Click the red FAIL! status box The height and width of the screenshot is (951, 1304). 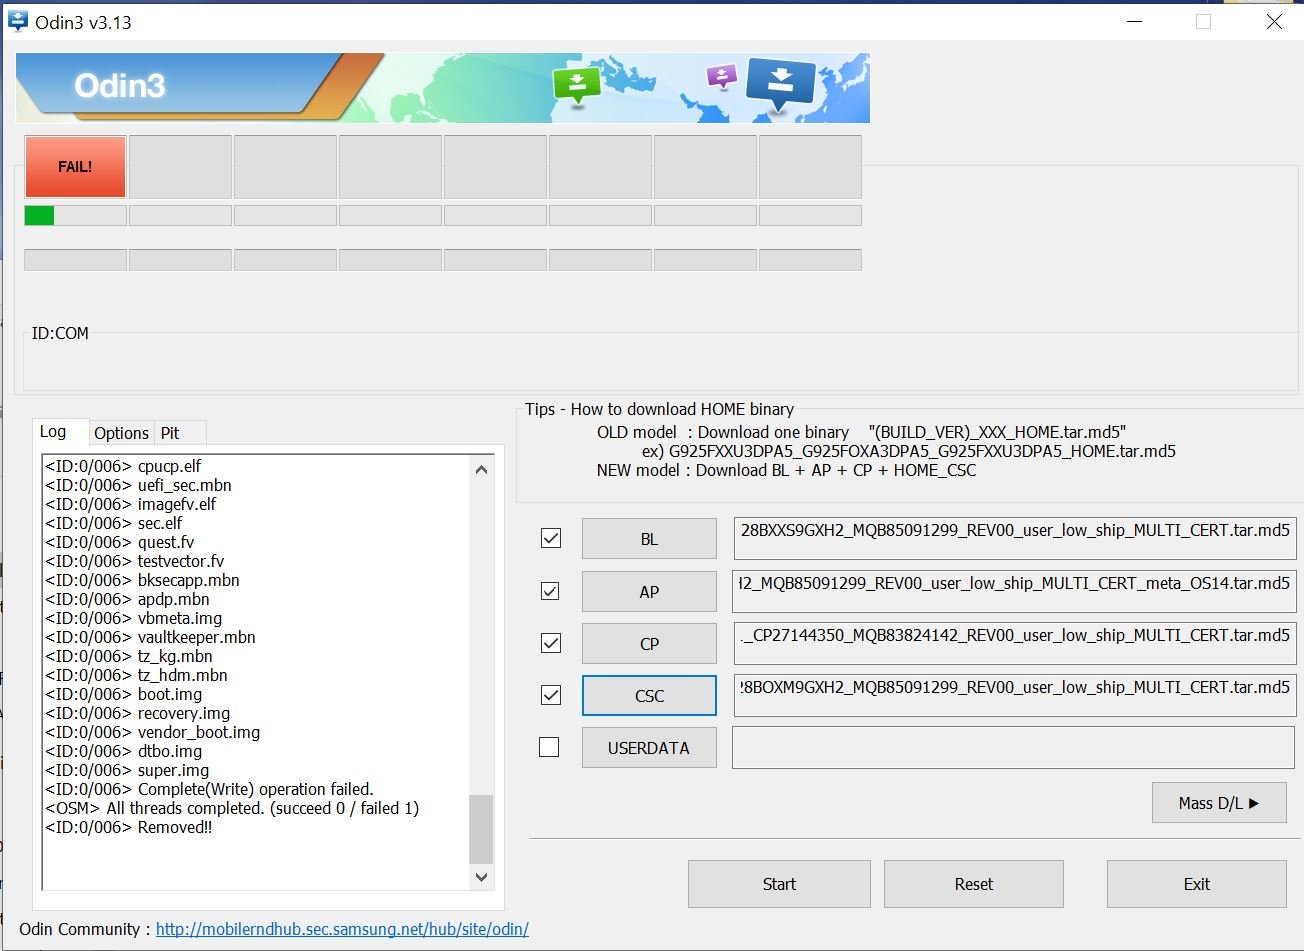tap(75, 167)
